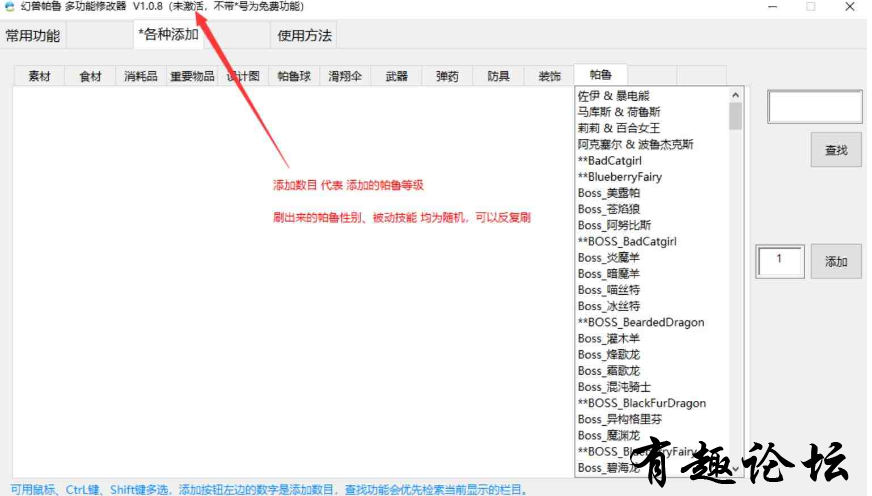Minimize the 幻兽帕鲁 trainer window
Image resolution: width=872 pixels, height=496 pixels.
(x=772, y=7)
